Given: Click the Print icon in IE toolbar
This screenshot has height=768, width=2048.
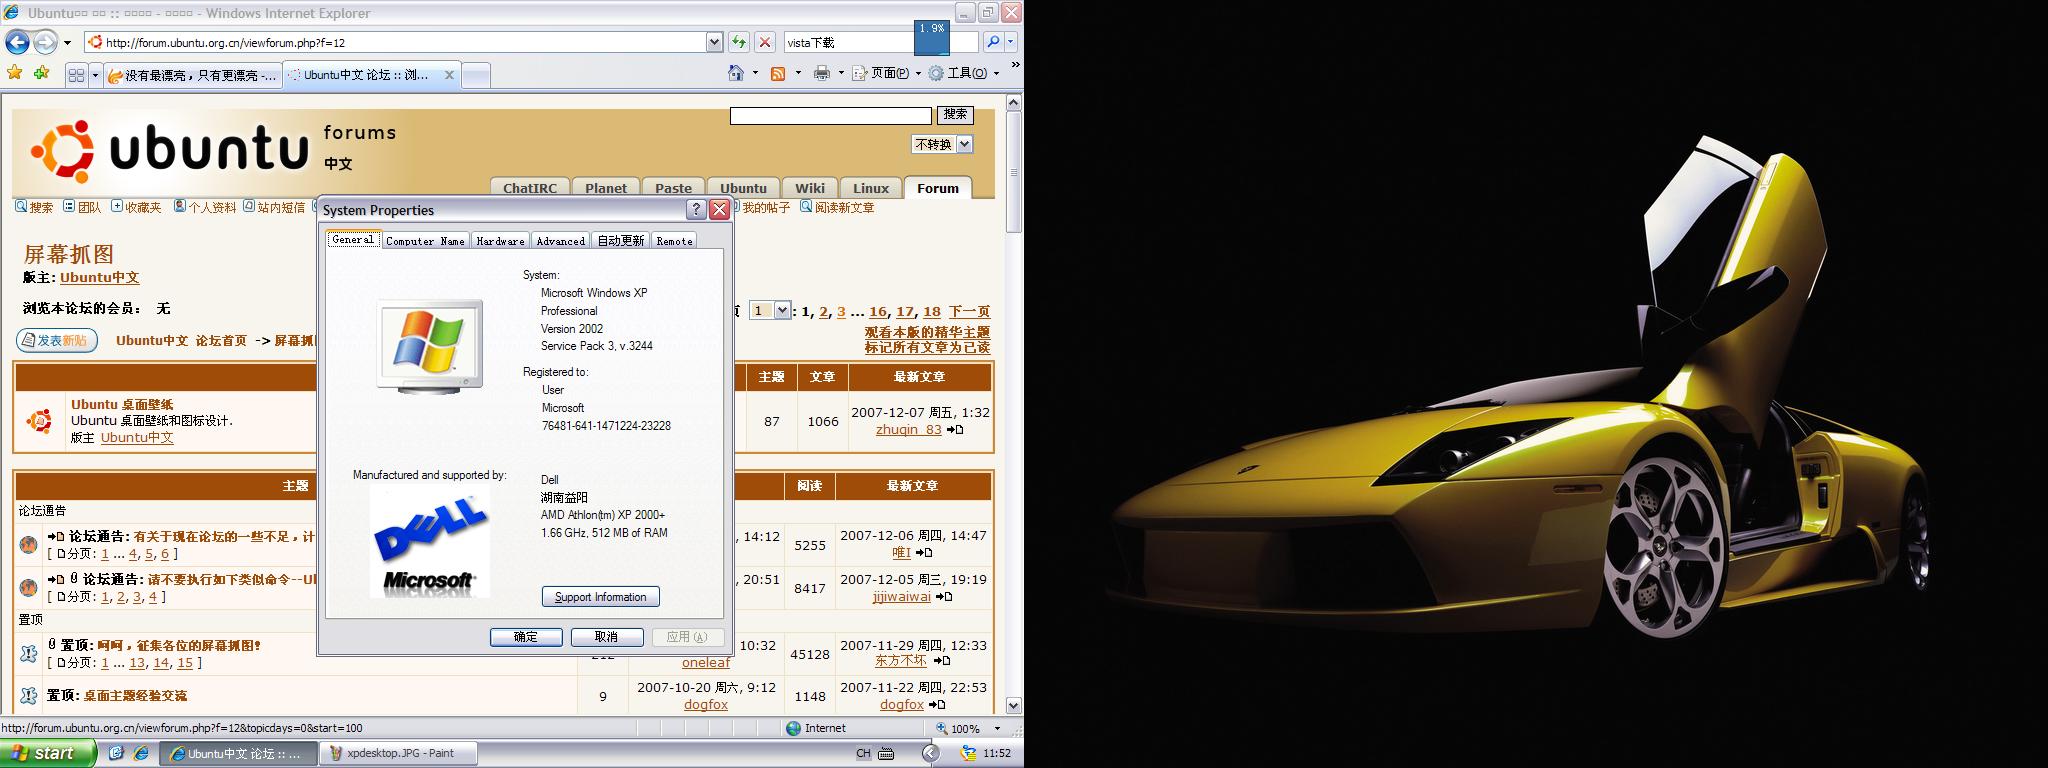Looking at the screenshot, I should click(822, 73).
